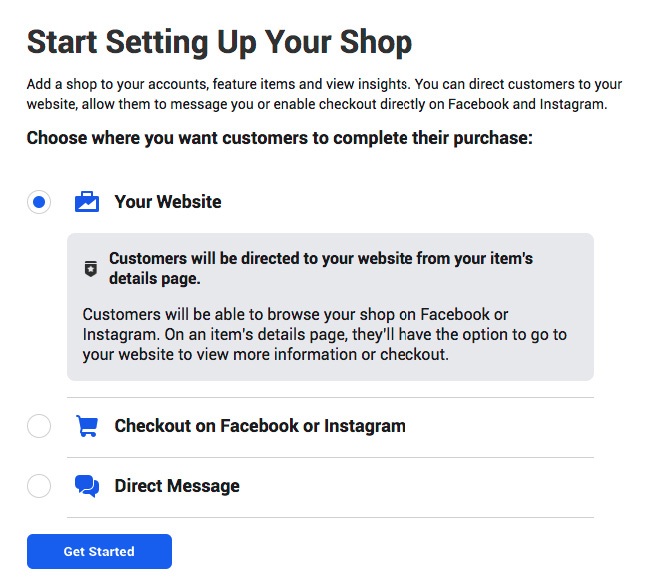Click the Choose where customers complete purchase subheading

point(279,138)
